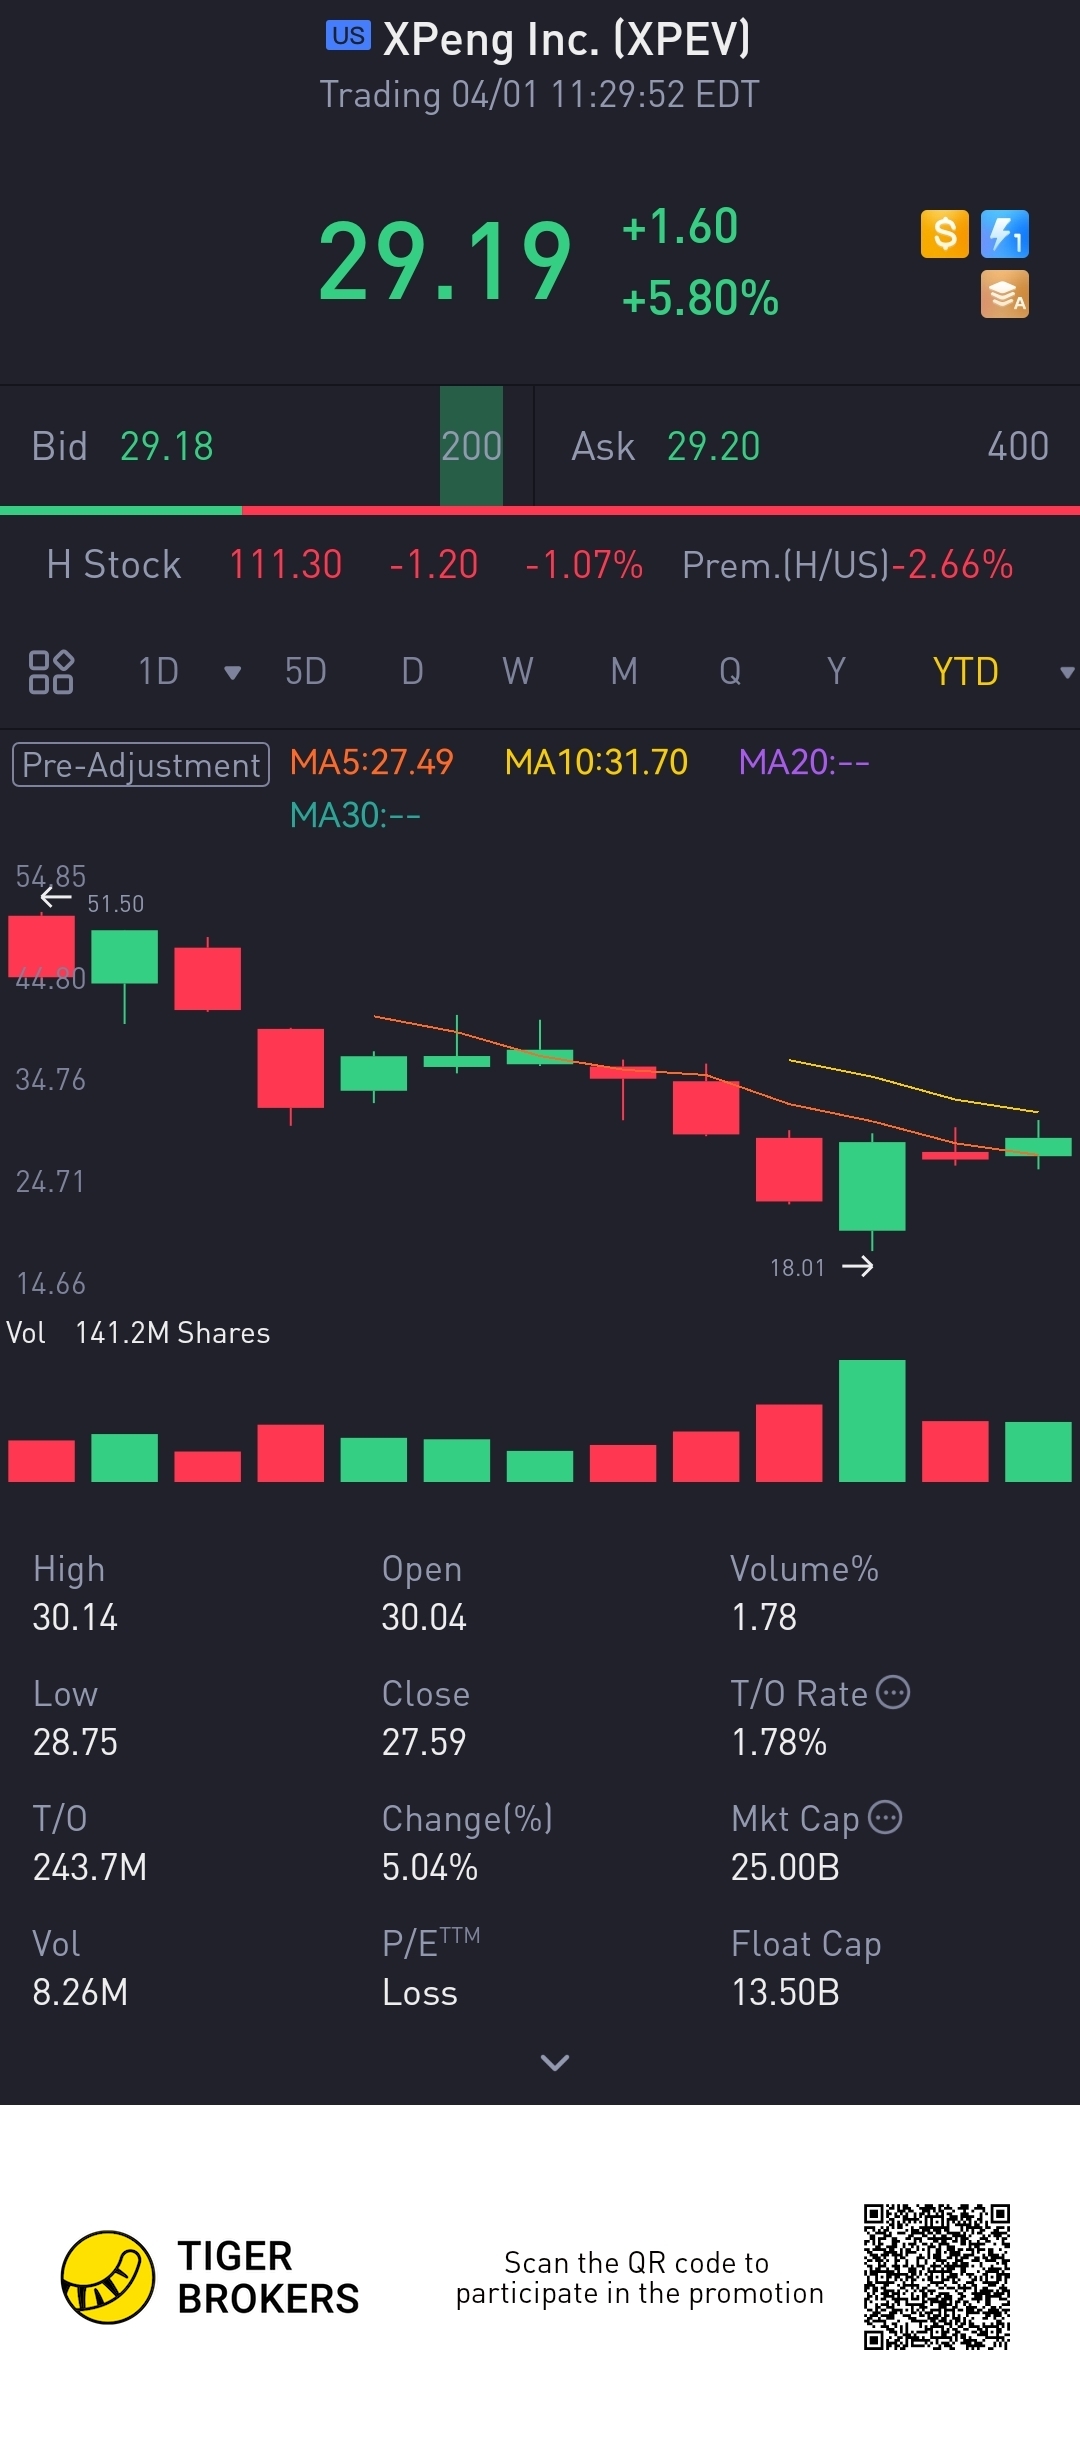
Task: Tap the Volume% 1.78 value
Action: 764,1618
